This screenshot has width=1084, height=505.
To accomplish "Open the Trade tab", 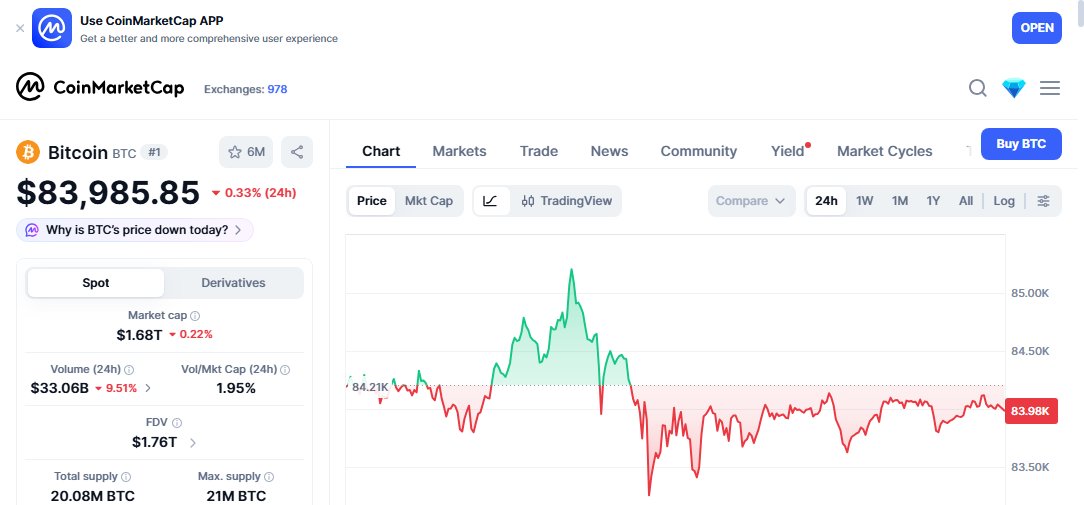I will 539,151.
